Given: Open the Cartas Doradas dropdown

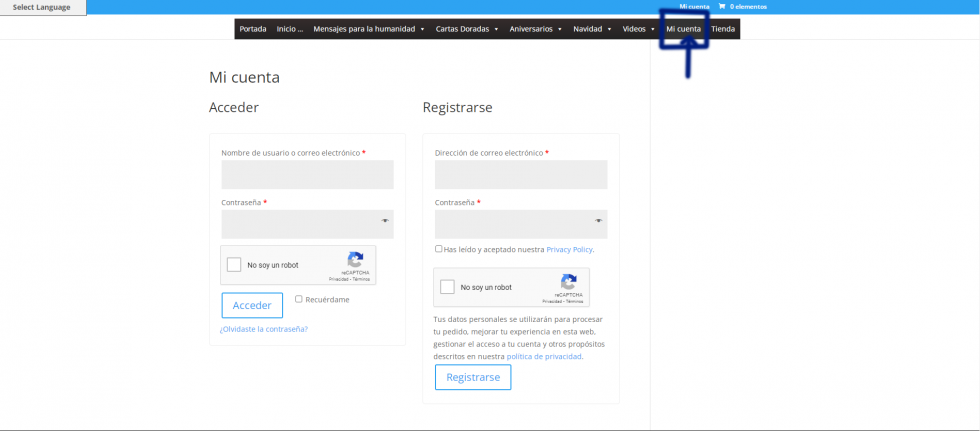Looking at the screenshot, I should coord(468,29).
